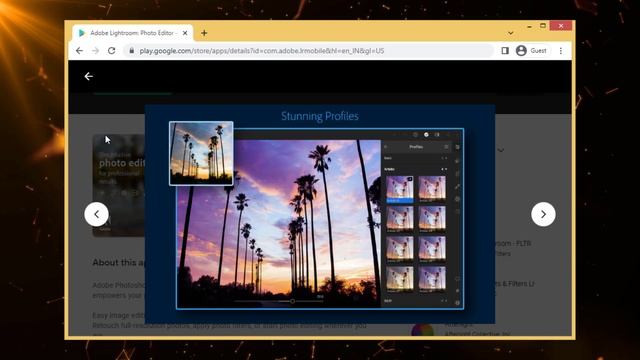This screenshot has width=640, height=360.
Task: Close the screenshot viewer with back arrow
Action: [x=89, y=76]
